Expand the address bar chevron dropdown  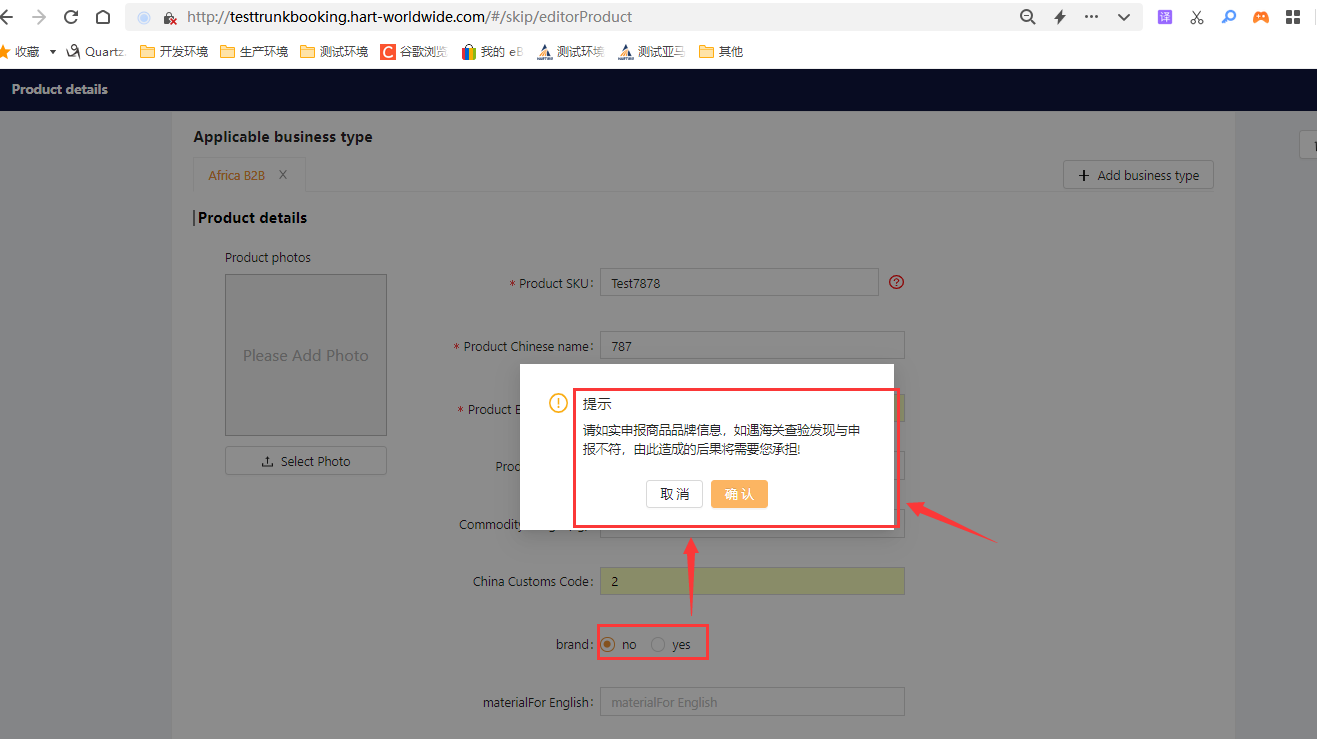(x=1124, y=17)
